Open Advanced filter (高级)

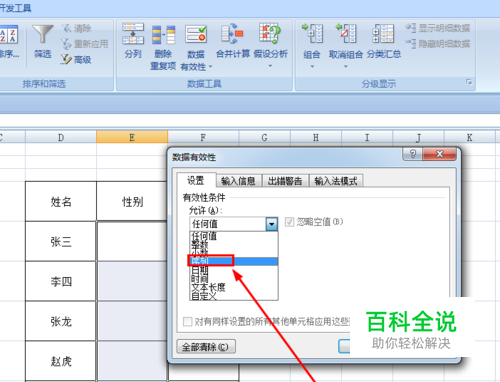(76, 60)
